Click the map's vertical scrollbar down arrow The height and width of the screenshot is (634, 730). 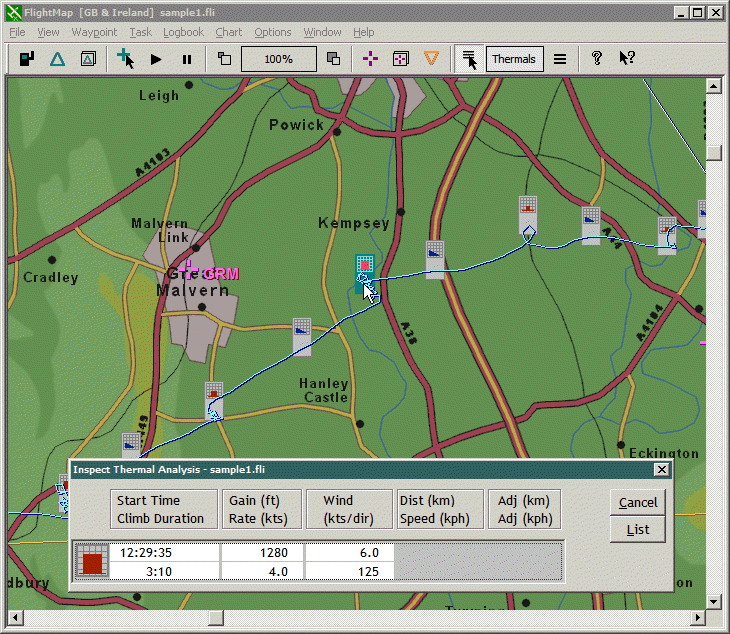tap(713, 602)
